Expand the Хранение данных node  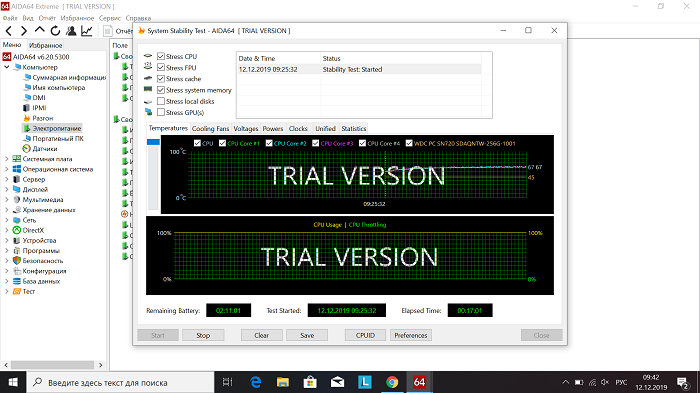coord(7,210)
